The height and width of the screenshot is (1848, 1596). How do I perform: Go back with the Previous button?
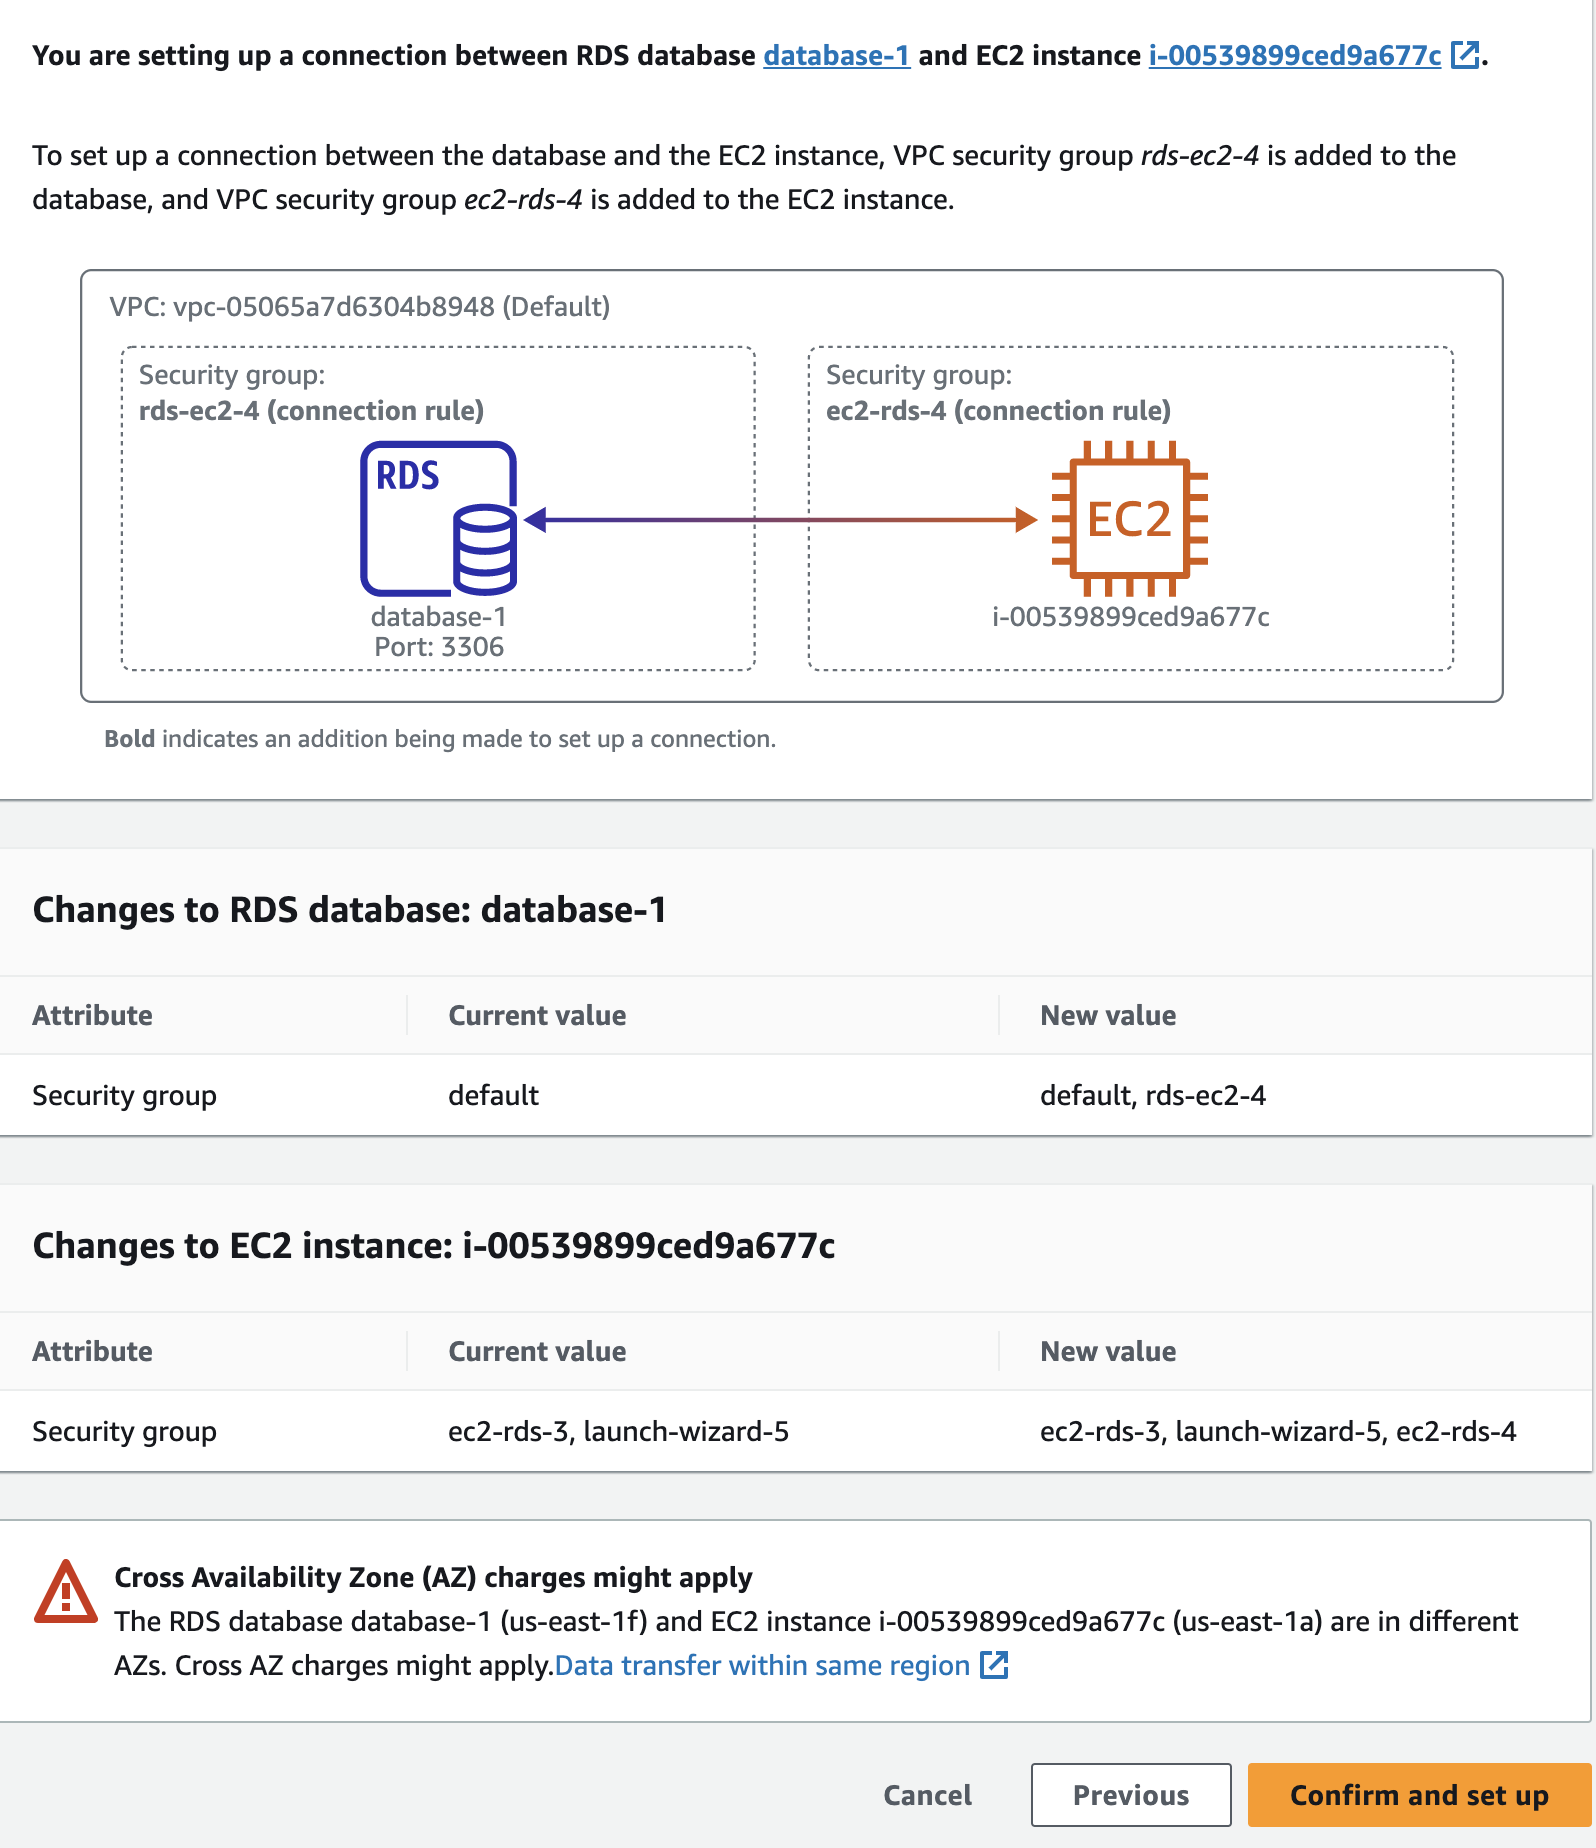pyautogui.click(x=1131, y=1795)
